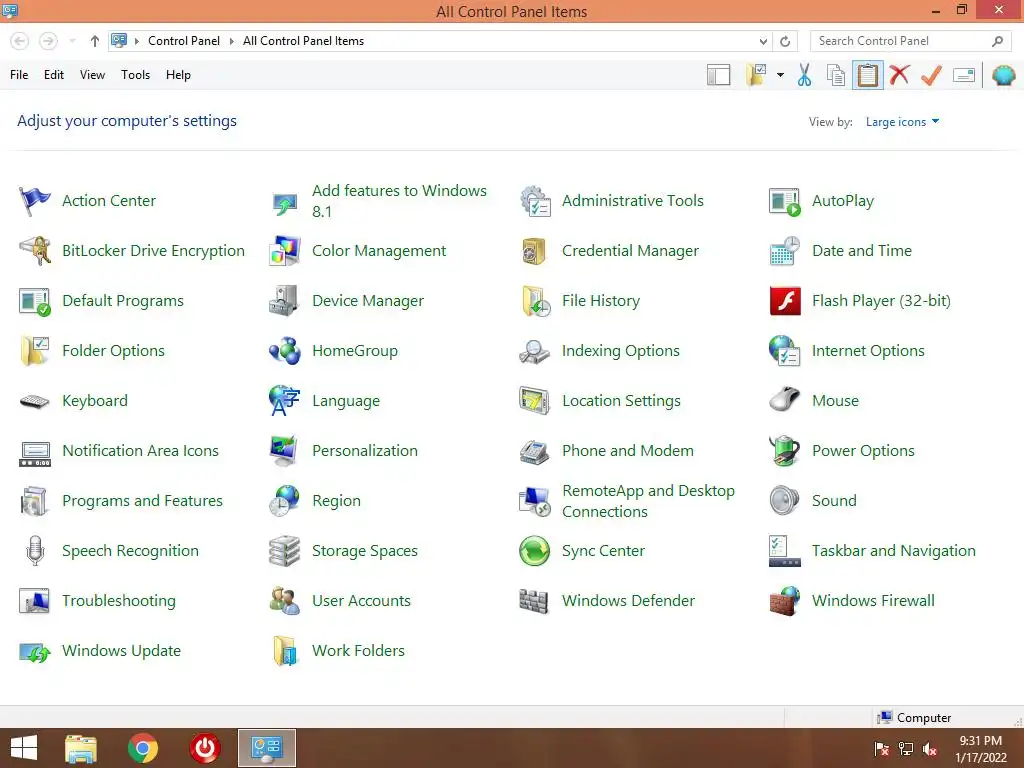The width and height of the screenshot is (1024, 768).
Task: Expand the recent locations arrow beside Forward
Action: 72,41
